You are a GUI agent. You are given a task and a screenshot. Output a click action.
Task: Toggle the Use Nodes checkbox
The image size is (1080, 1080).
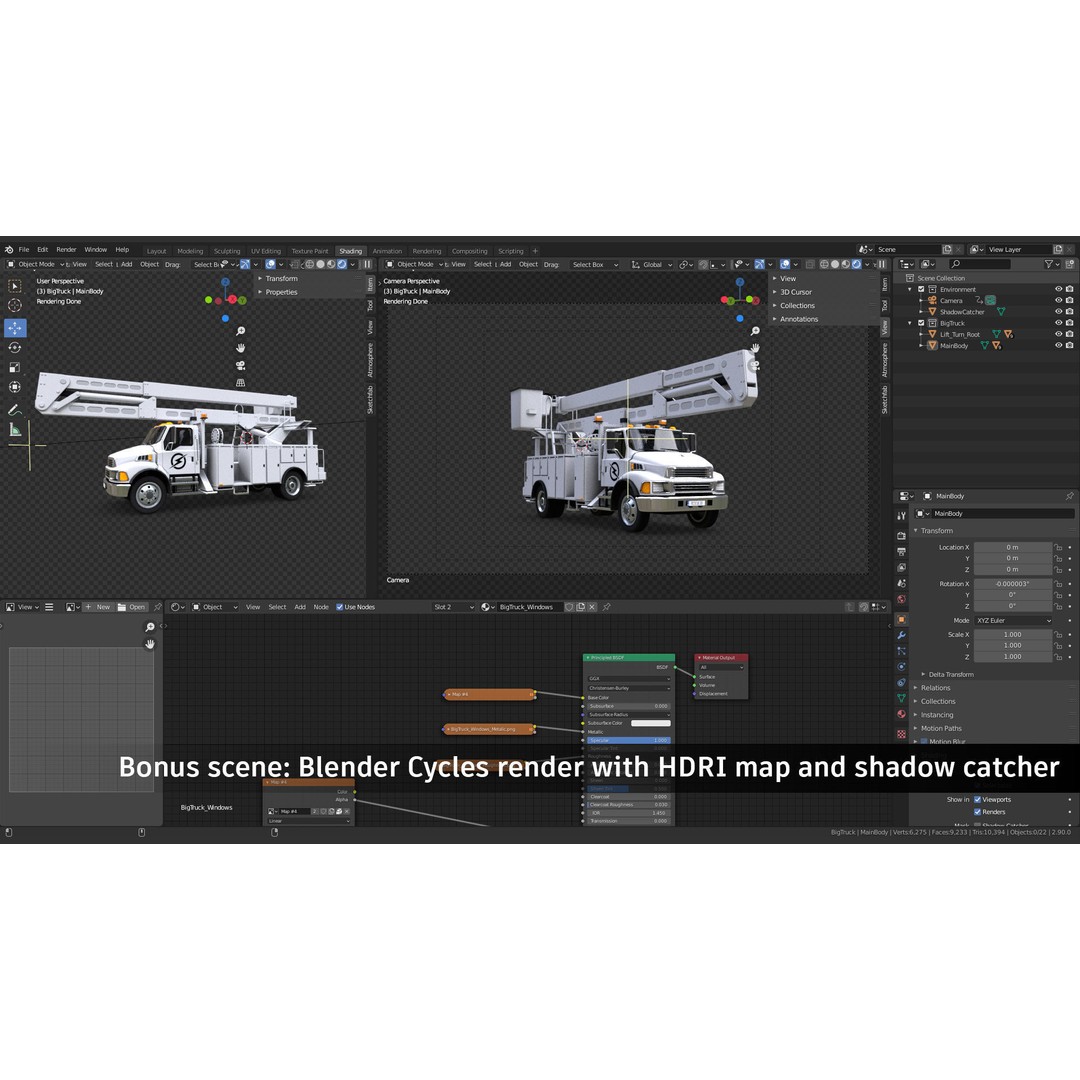[x=340, y=607]
